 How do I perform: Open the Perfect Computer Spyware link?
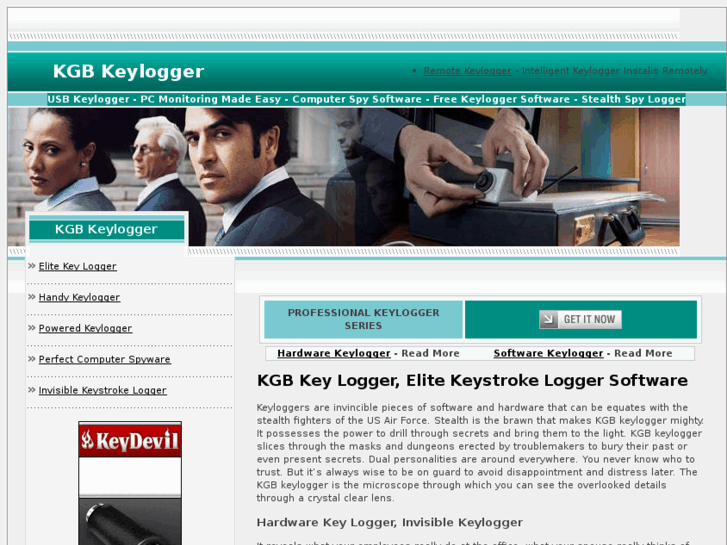point(105,359)
